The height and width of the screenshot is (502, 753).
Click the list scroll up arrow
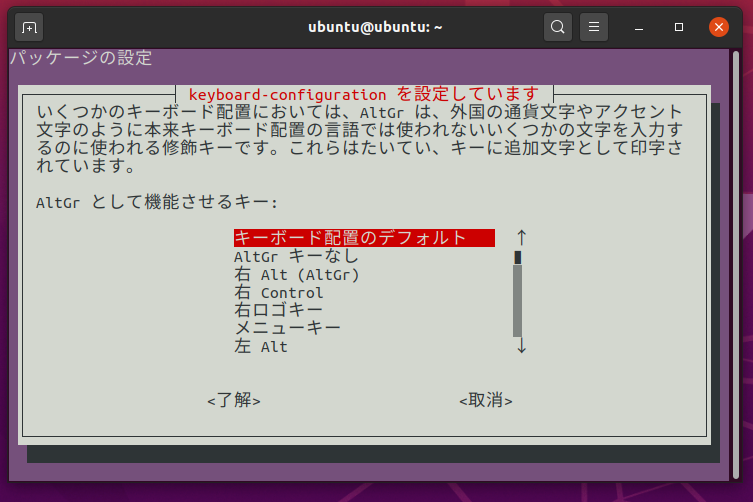point(522,237)
